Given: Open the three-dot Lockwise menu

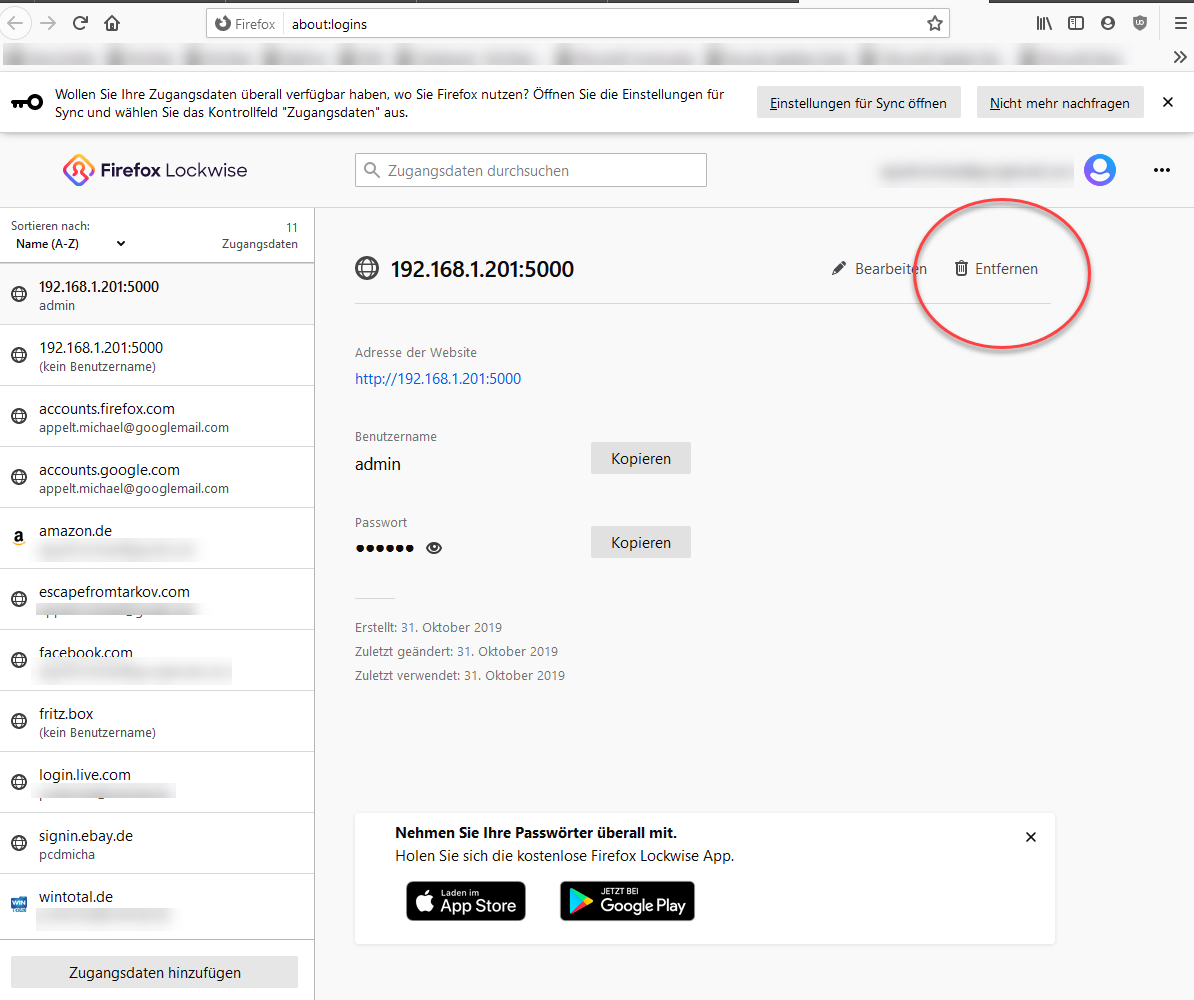Looking at the screenshot, I should click(x=1161, y=170).
